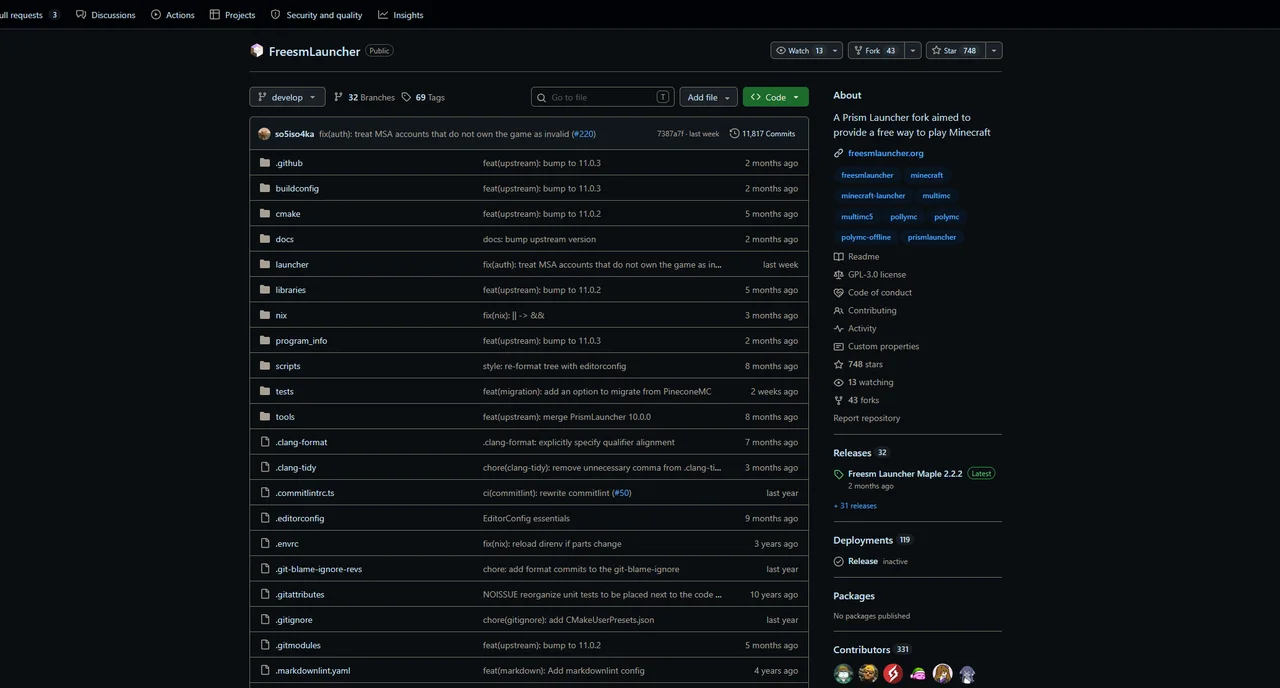Open the 43 forks link
Screen dimensions: 1280x688
(x=857, y=401)
